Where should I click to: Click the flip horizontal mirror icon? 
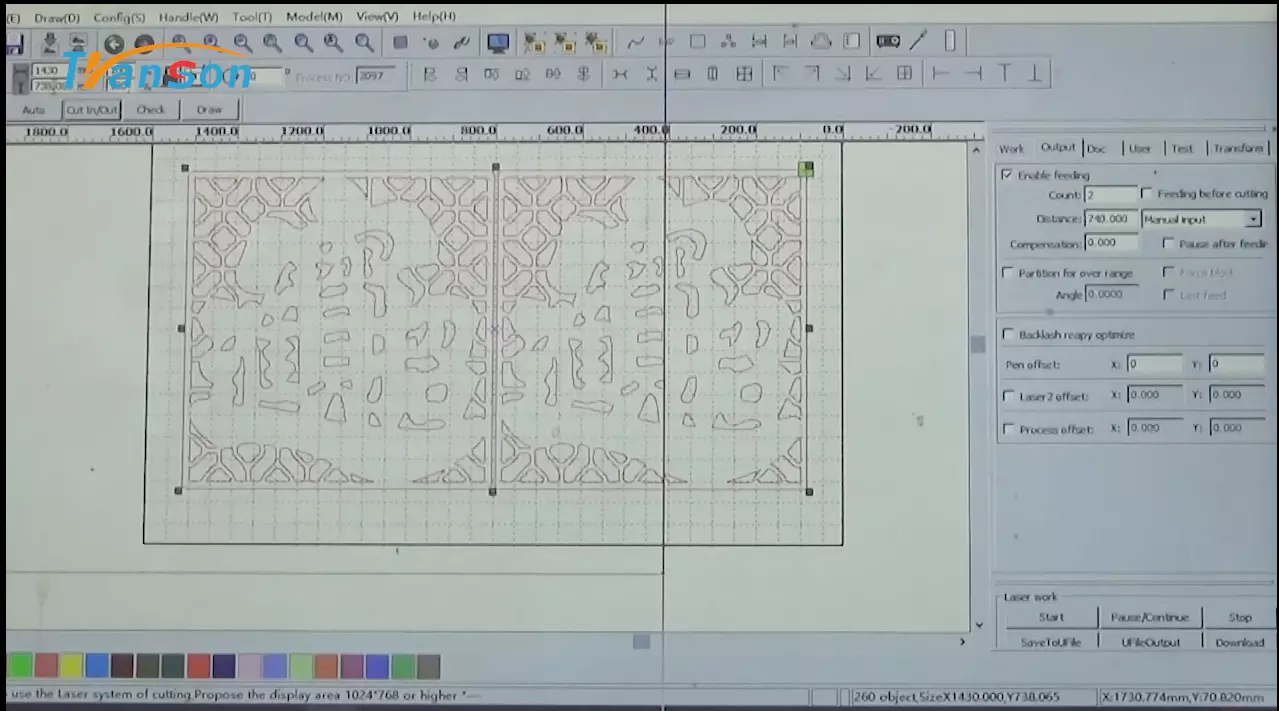[620, 74]
